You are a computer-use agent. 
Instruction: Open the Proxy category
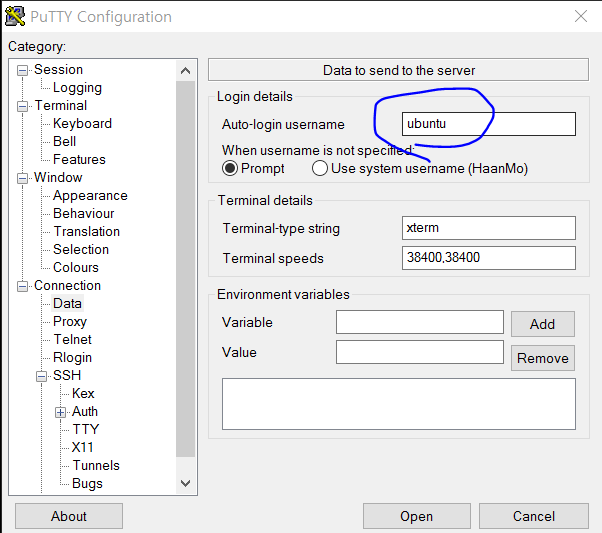(70, 321)
